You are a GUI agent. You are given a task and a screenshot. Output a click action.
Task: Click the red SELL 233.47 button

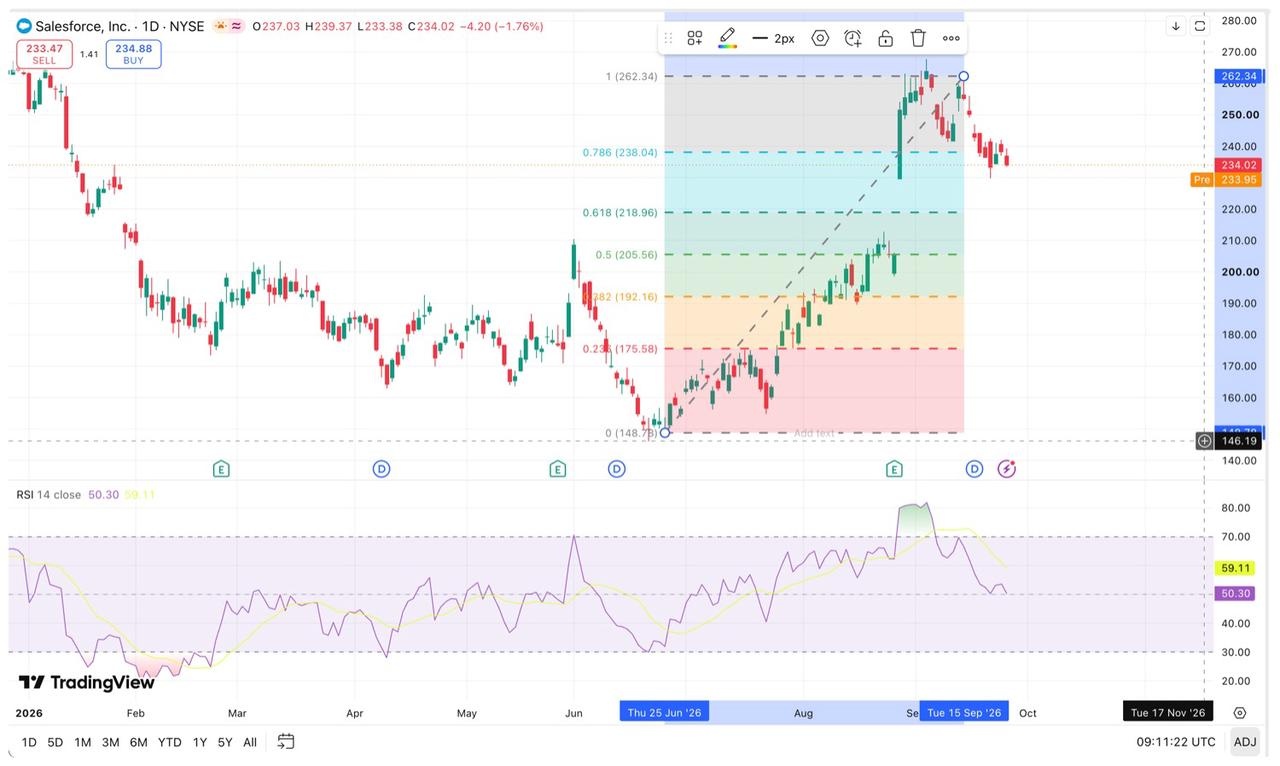pos(44,54)
